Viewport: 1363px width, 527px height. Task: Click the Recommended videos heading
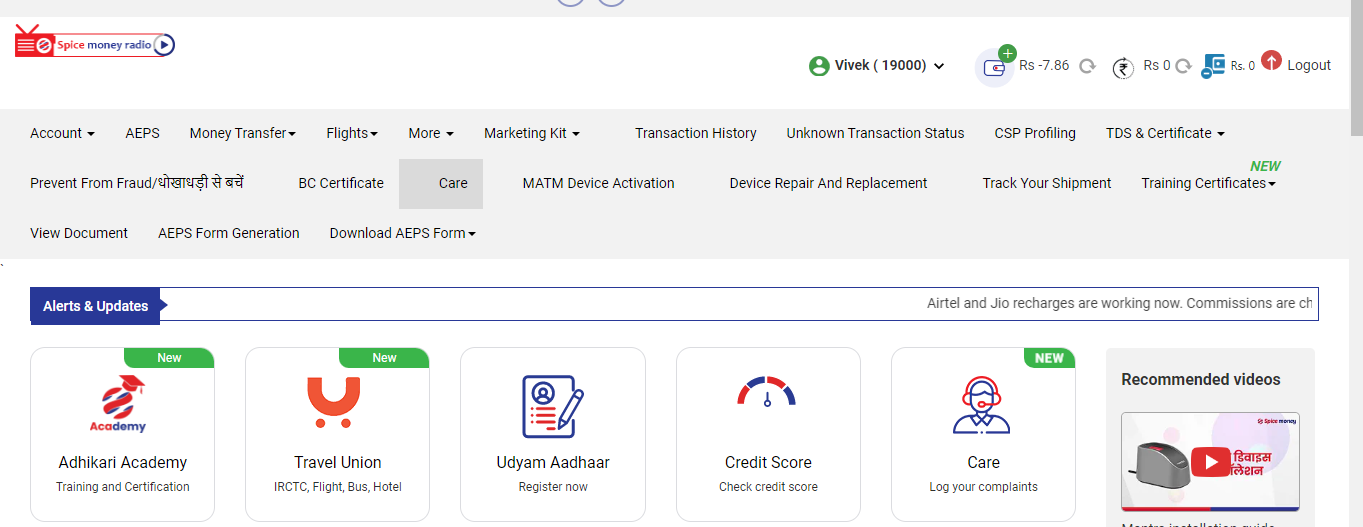tap(1201, 379)
